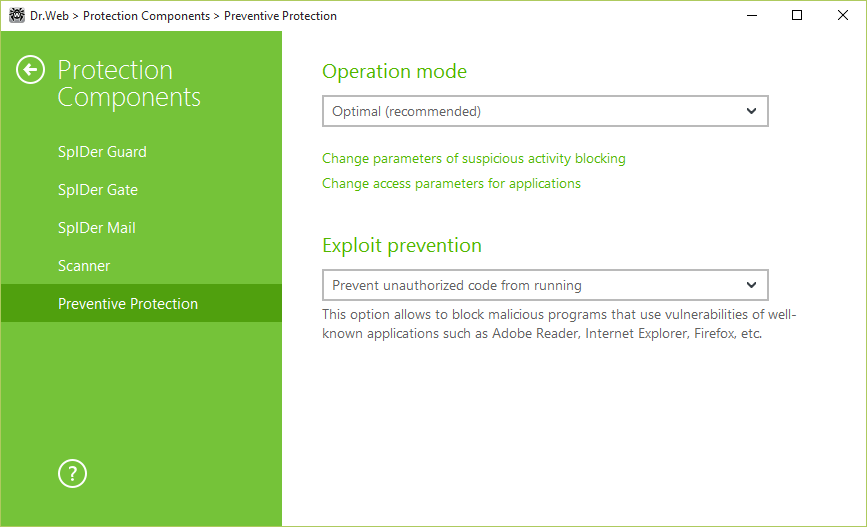
Task: Expand the Operation mode dropdown
Action: click(x=544, y=111)
